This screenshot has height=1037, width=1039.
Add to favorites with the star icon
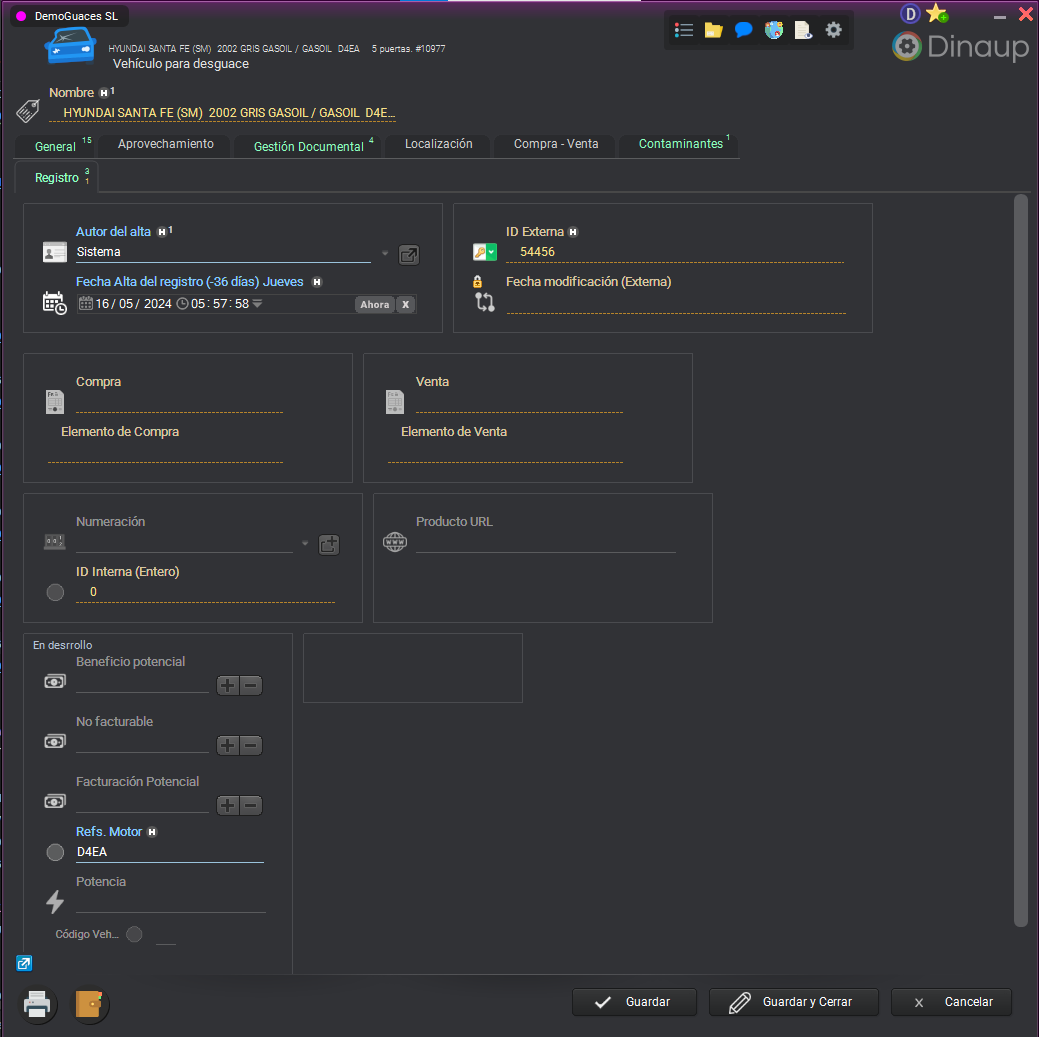coord(936,13)
